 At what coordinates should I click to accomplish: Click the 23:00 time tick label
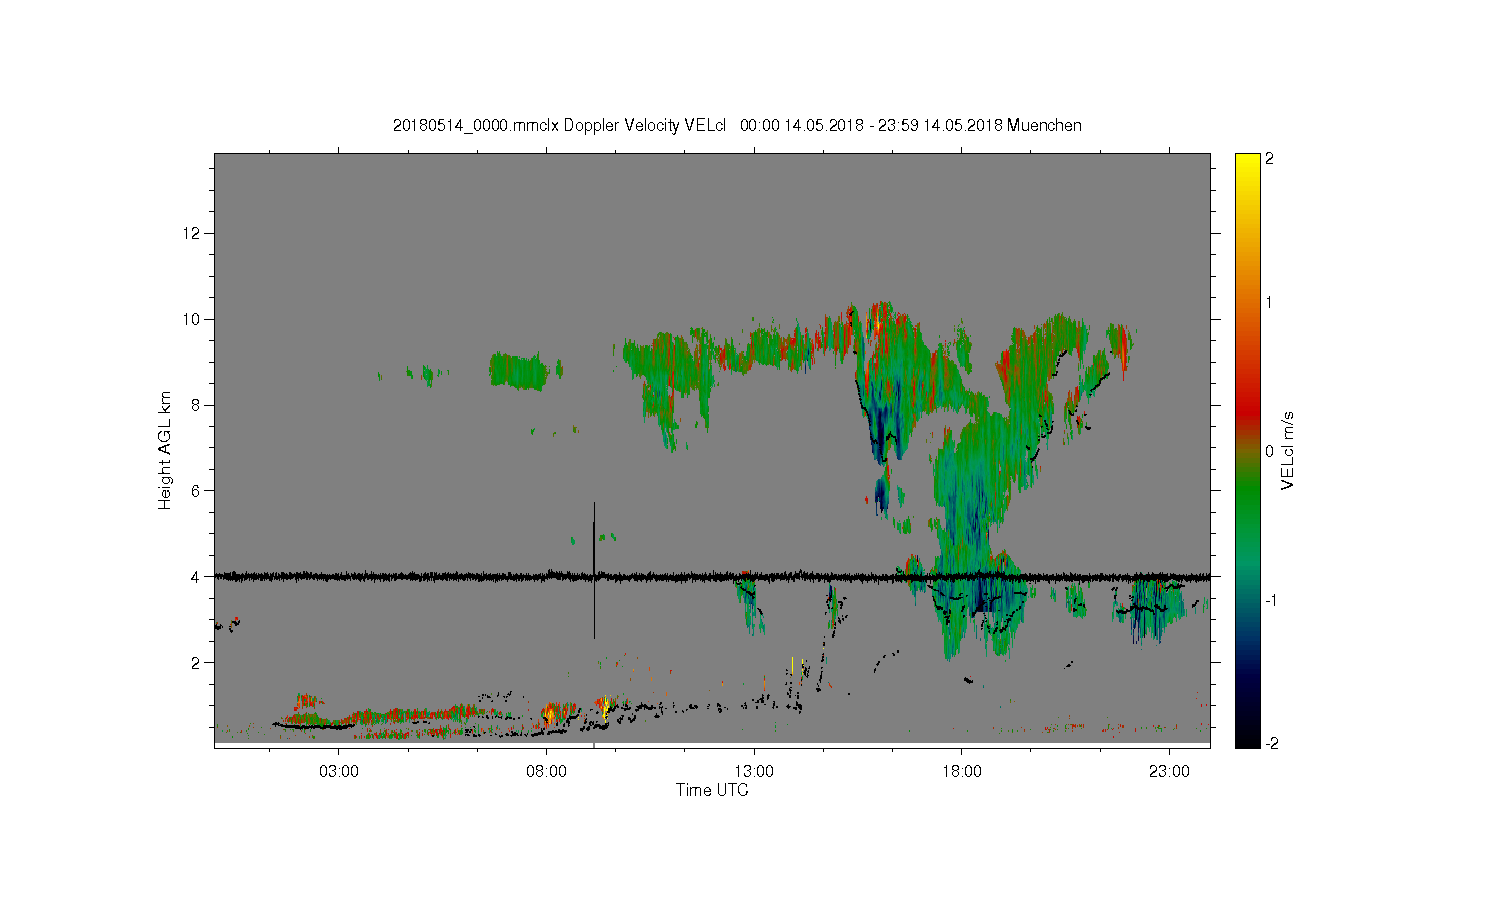(x=1169, y=772)
